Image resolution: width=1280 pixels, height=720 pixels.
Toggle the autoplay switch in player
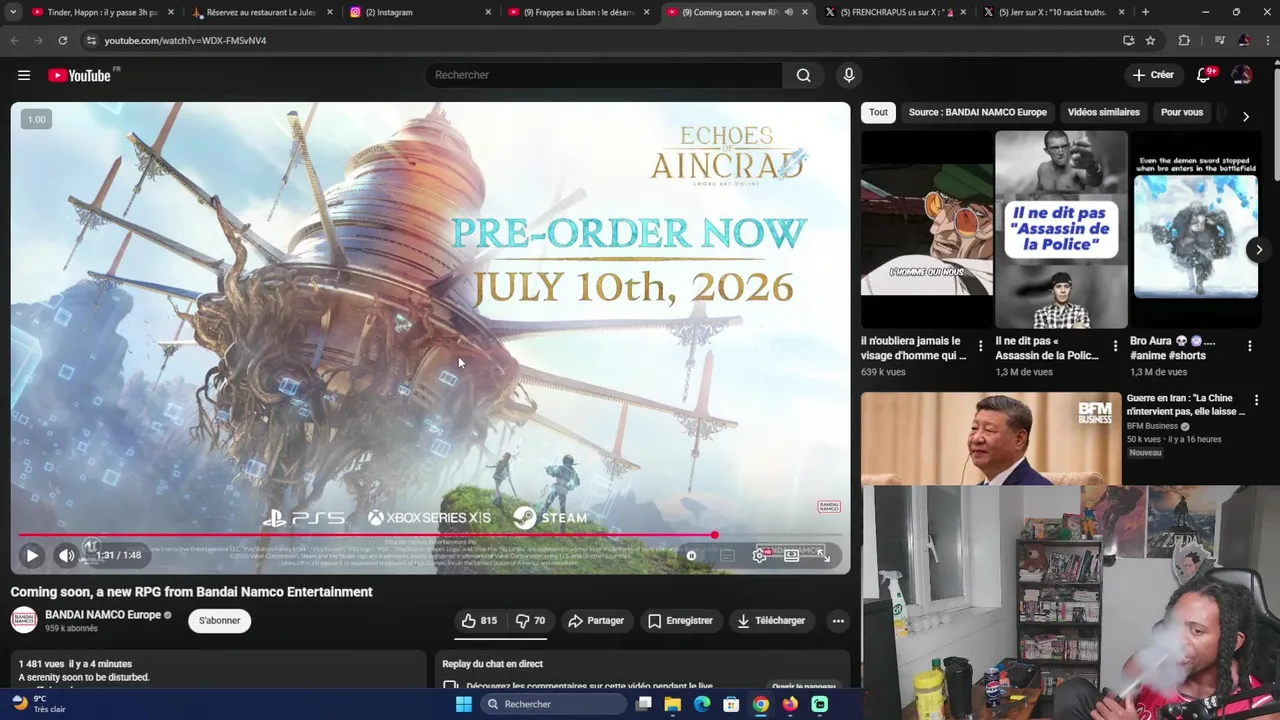tap(691, 556)
